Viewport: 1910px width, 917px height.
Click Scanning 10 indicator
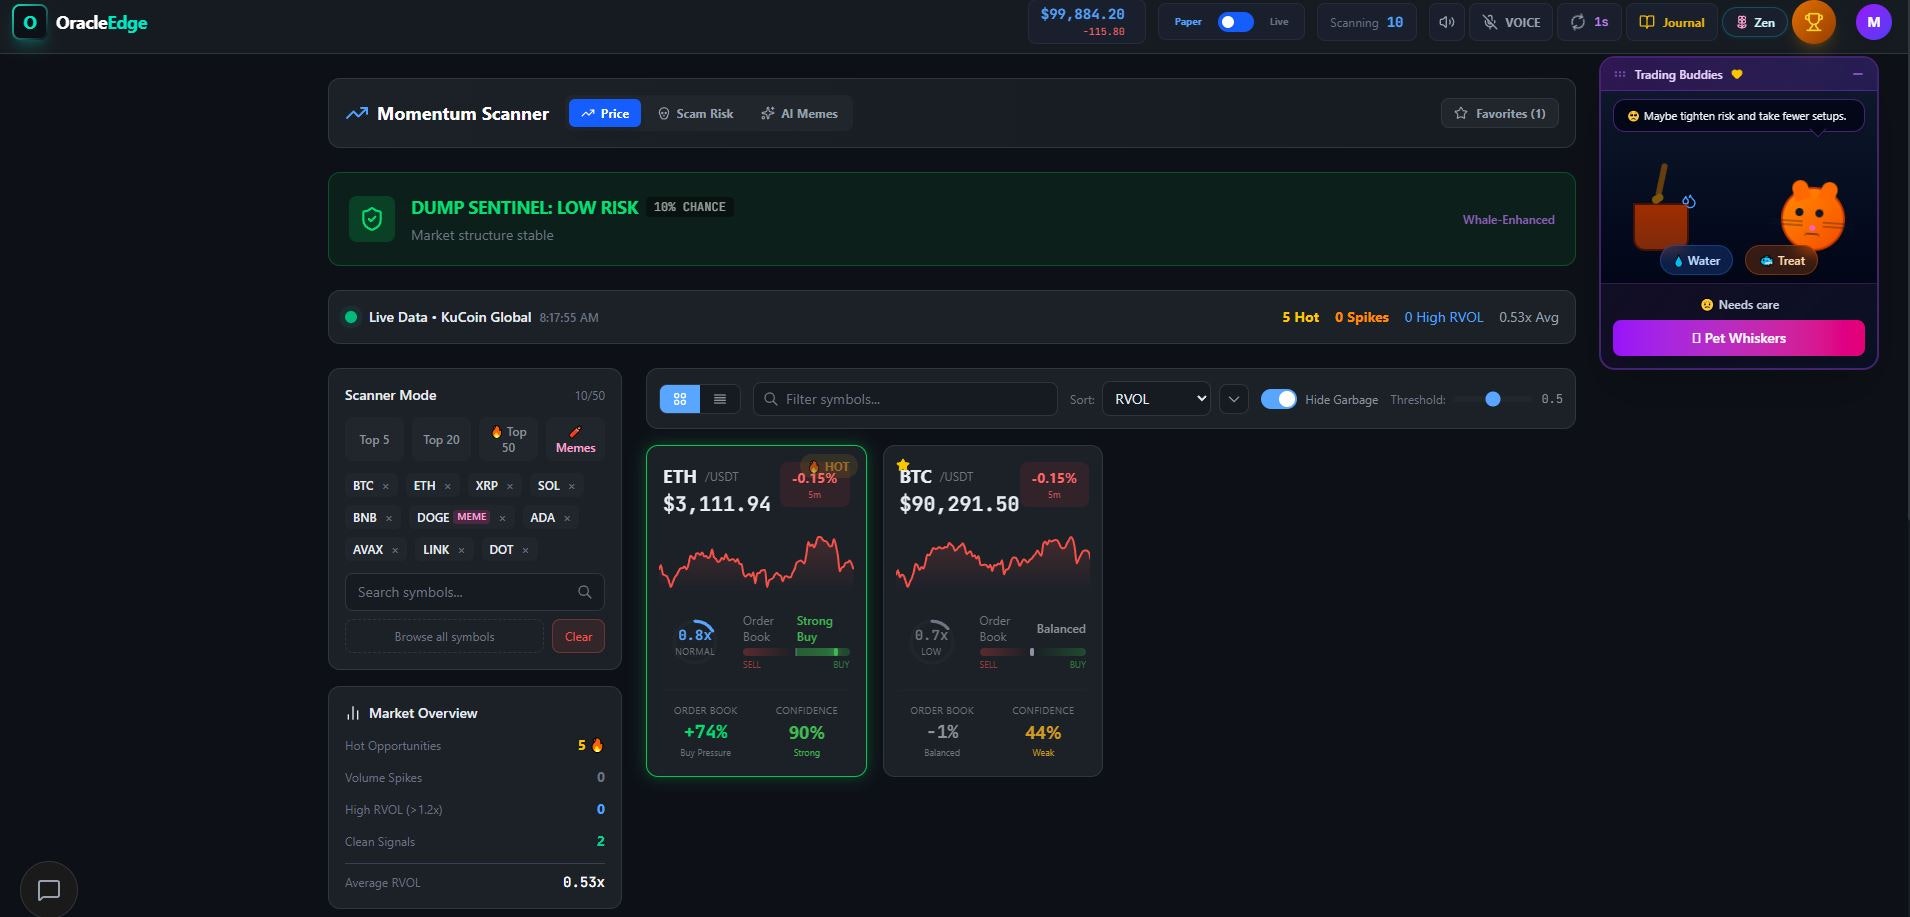click(x=1366, y=22)
